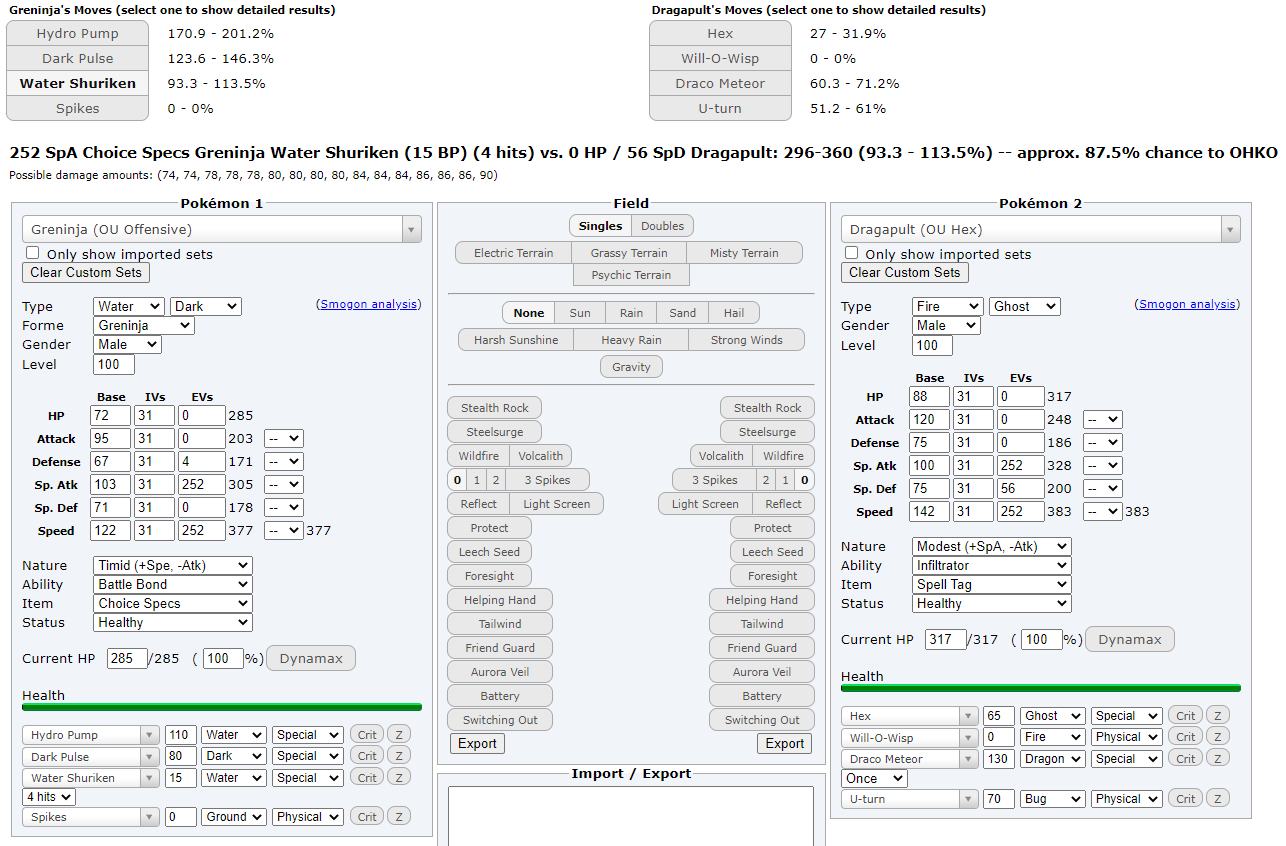Image resolution: width=1286 pixels, height=846 pixels.
Task: Set weather to Sun
Action: pyautogui.click(x=580, y=313)
